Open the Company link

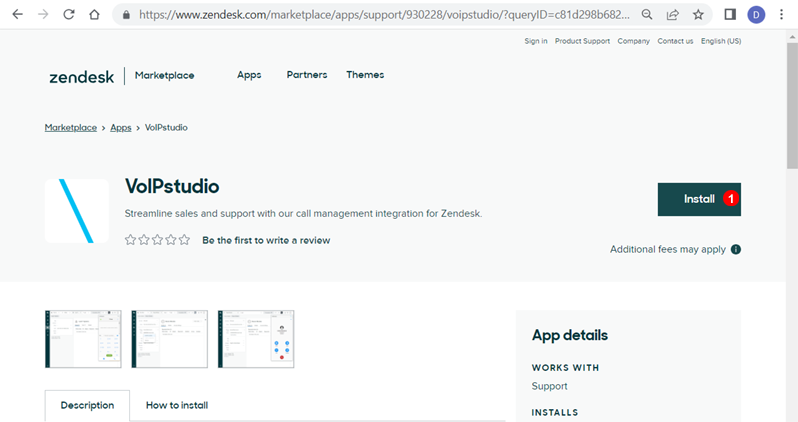[x=634, y=41]
